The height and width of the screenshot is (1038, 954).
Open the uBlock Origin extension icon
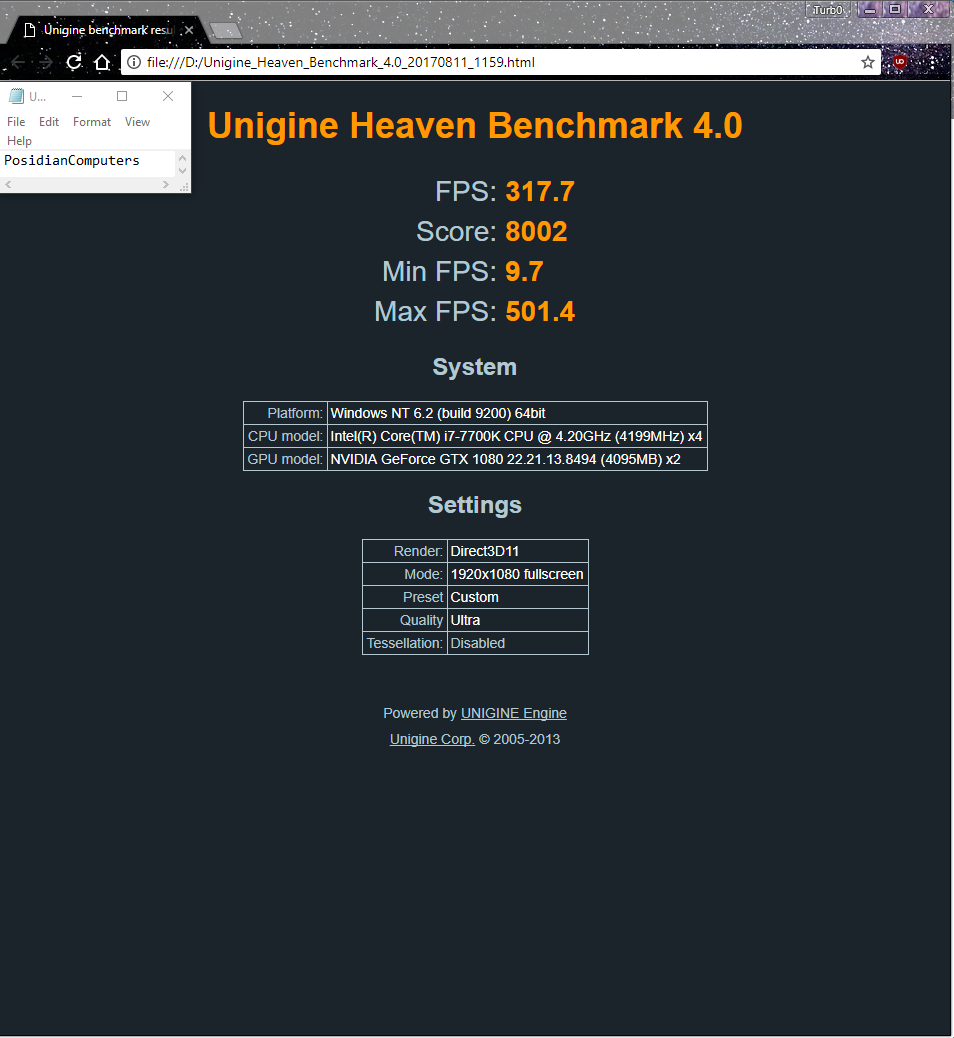900,62
